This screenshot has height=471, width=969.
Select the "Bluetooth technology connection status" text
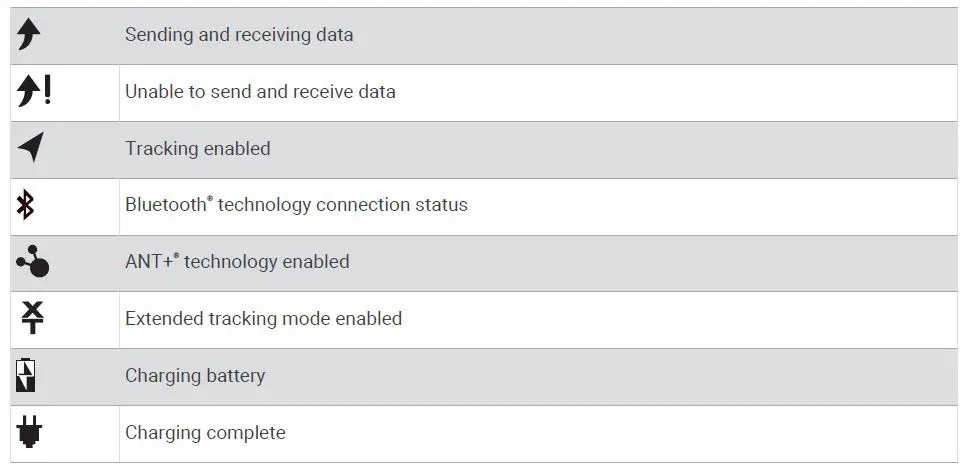[296, 205]
